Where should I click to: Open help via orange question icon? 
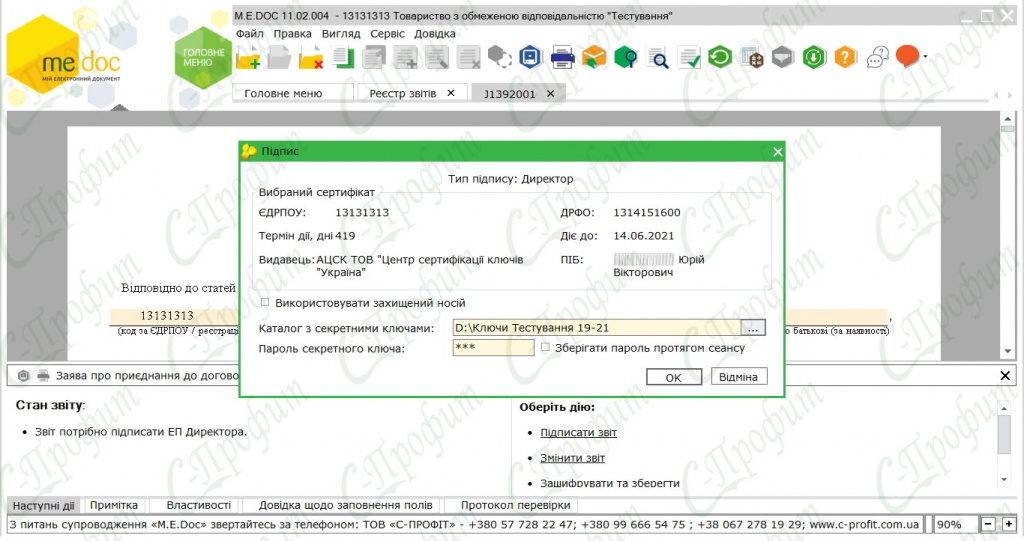click(x=845, y=57)
